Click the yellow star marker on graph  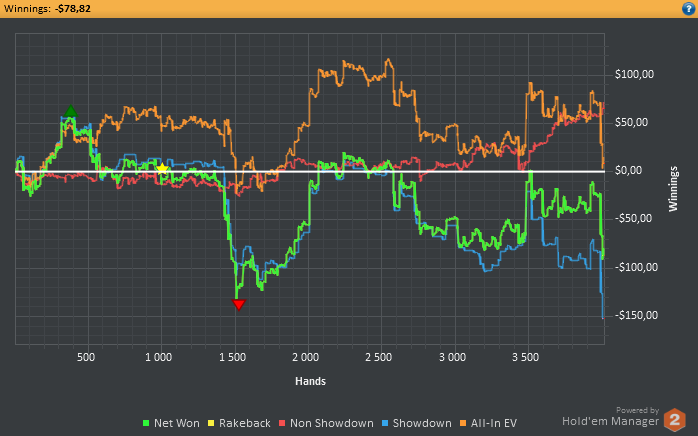[x=162, y=168]
